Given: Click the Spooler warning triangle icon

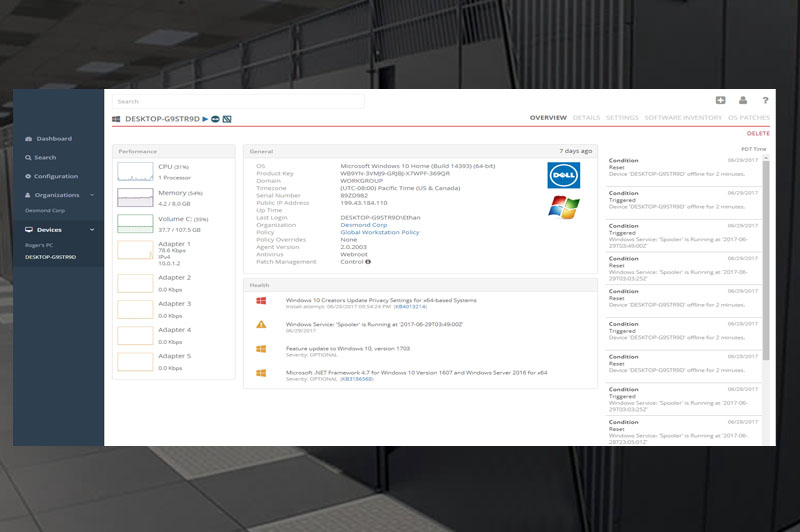Looking at the screenshot, I should 261,324.
